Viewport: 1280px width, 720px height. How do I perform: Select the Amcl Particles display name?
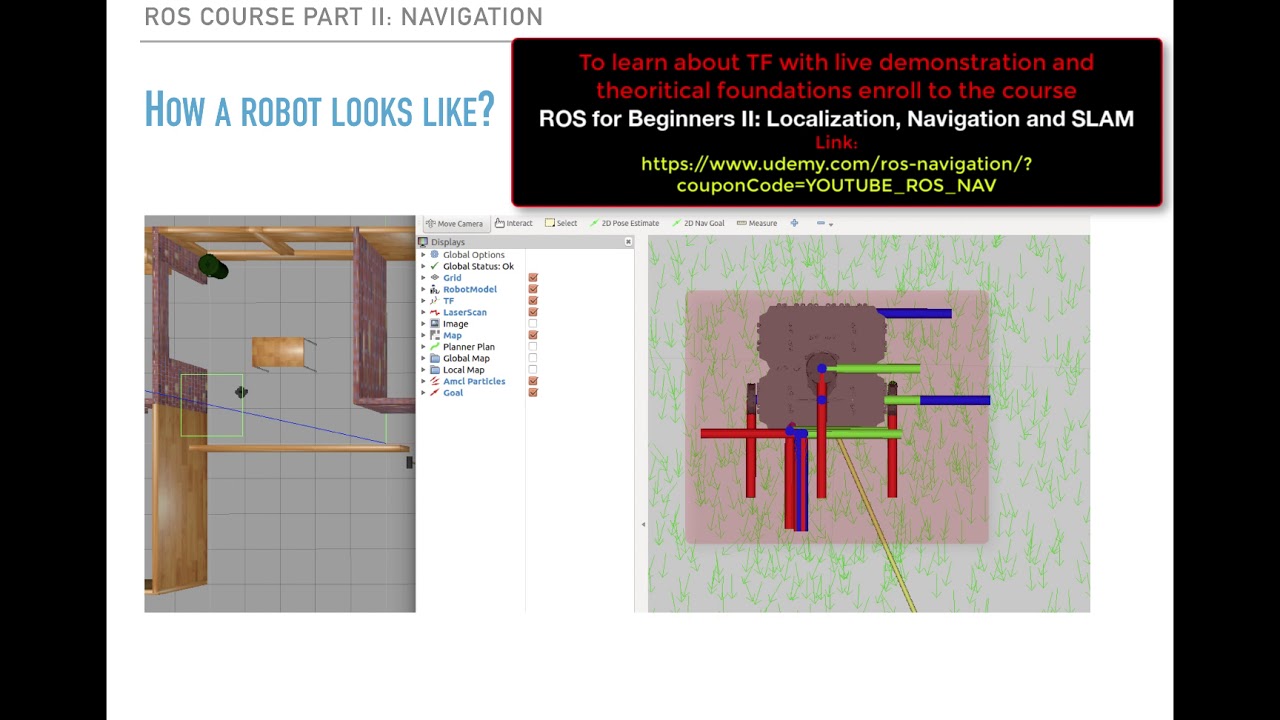(x=474, y=381)
